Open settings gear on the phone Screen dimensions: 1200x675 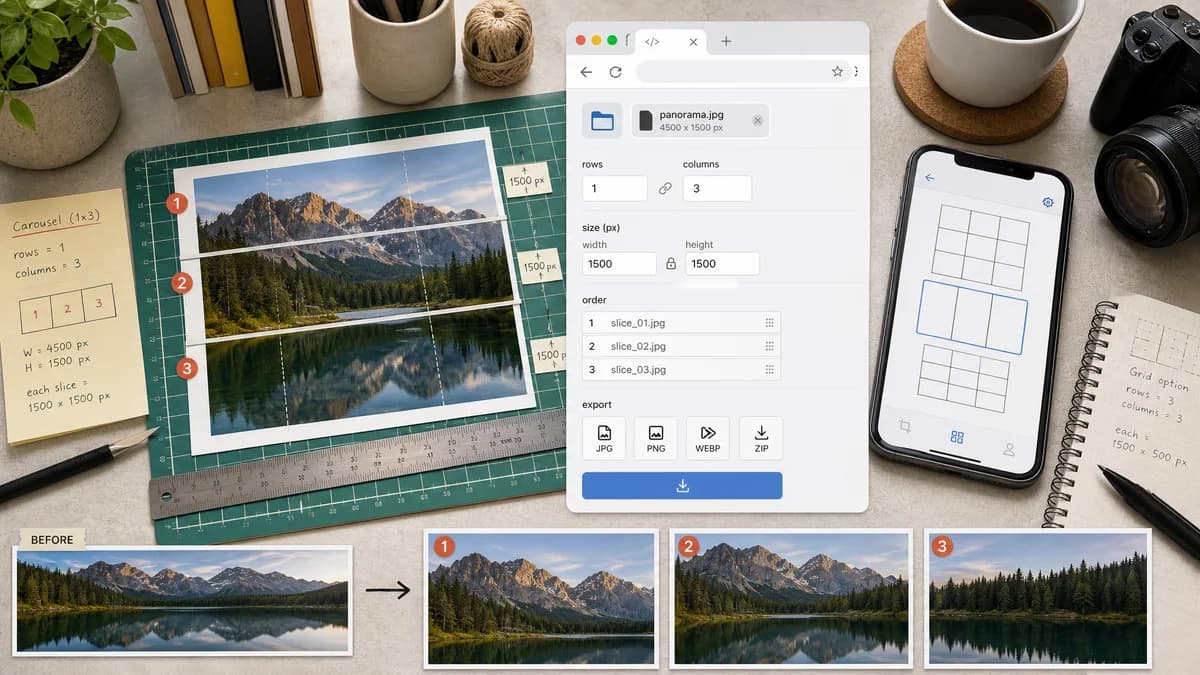click(x=1048, y=202)
